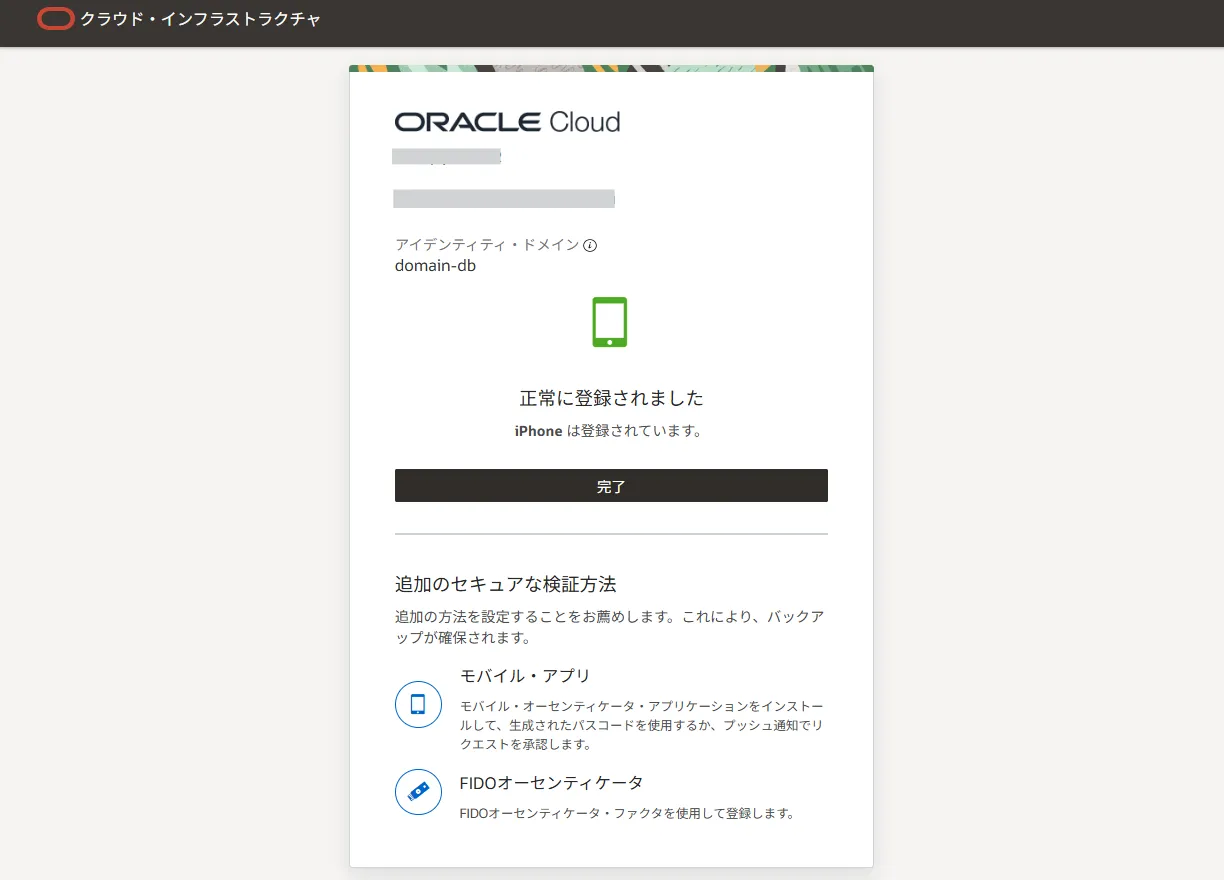
Task: Click the backup recommendation description text
Action: pos(609,627)
